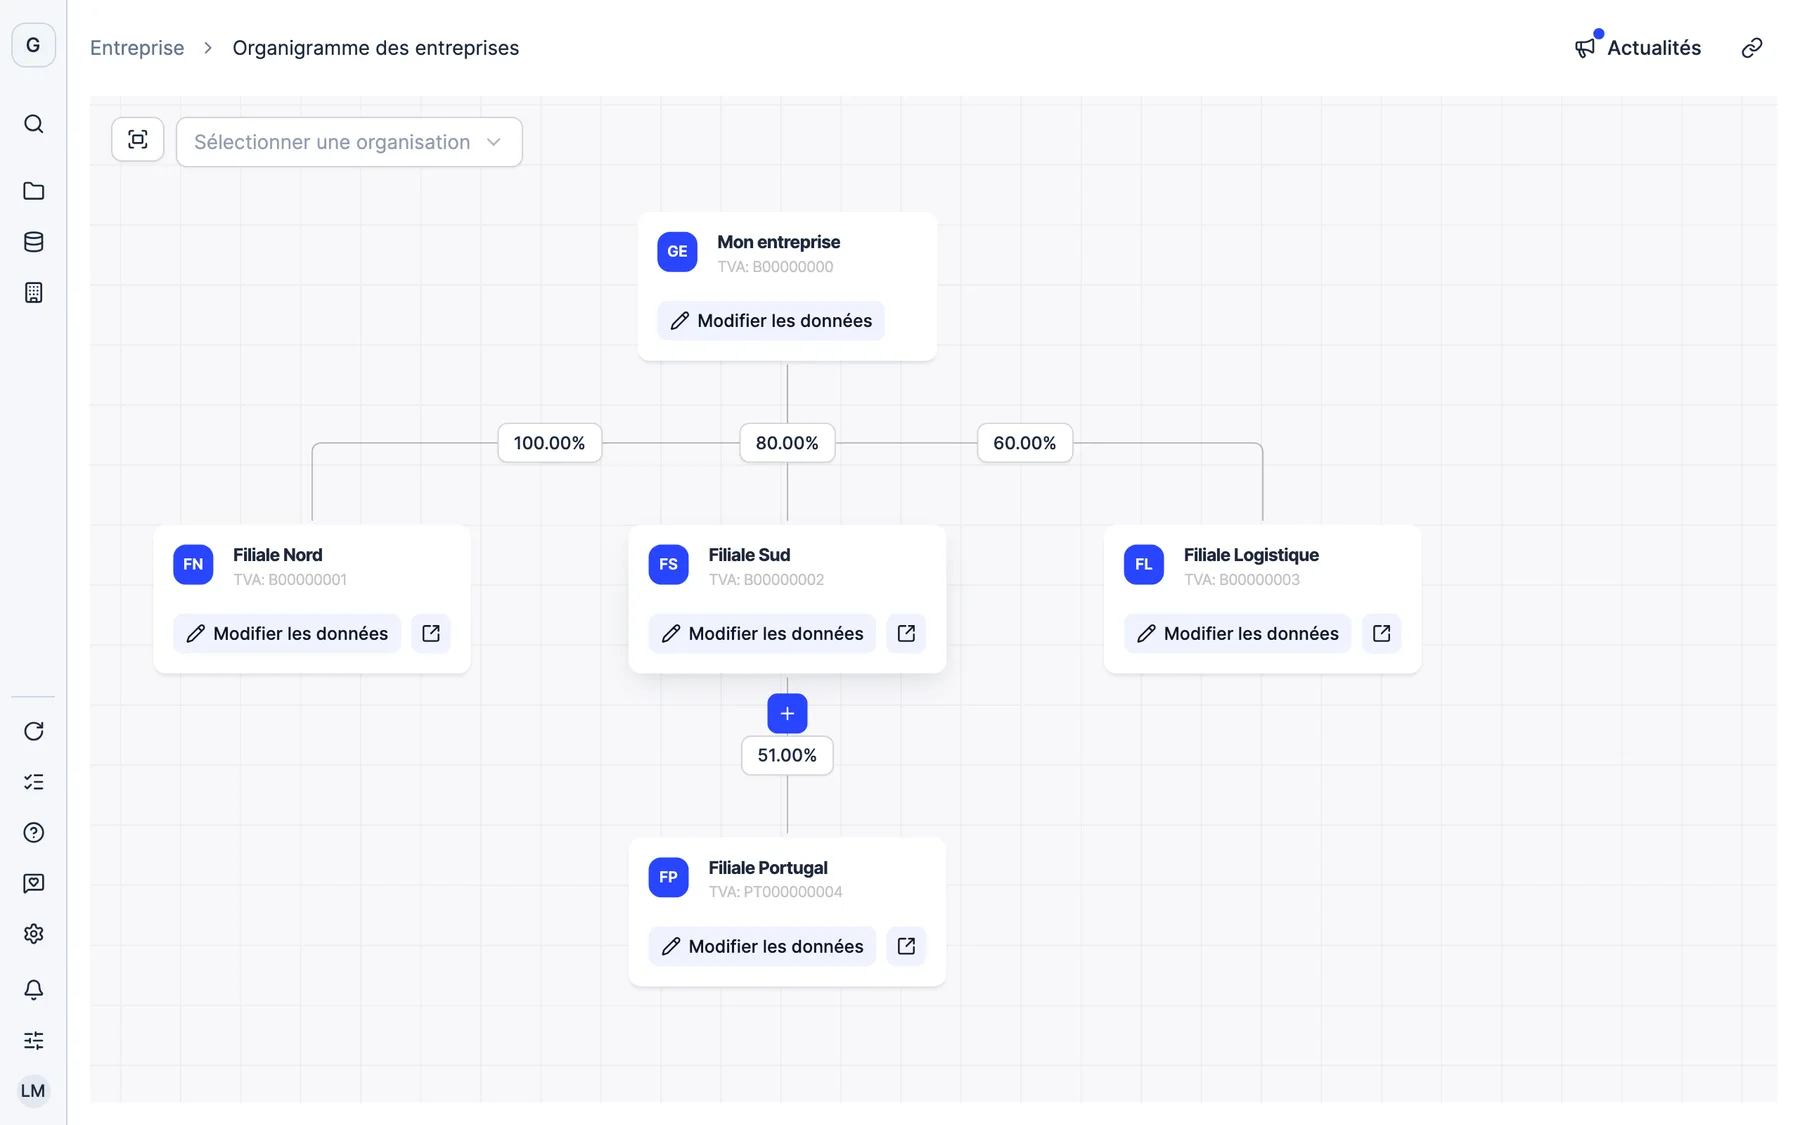Go to Entreprise breadcrumb link
Image resolution: width=1800 pixels, height=1125 pixels.
tap(137, 48)
